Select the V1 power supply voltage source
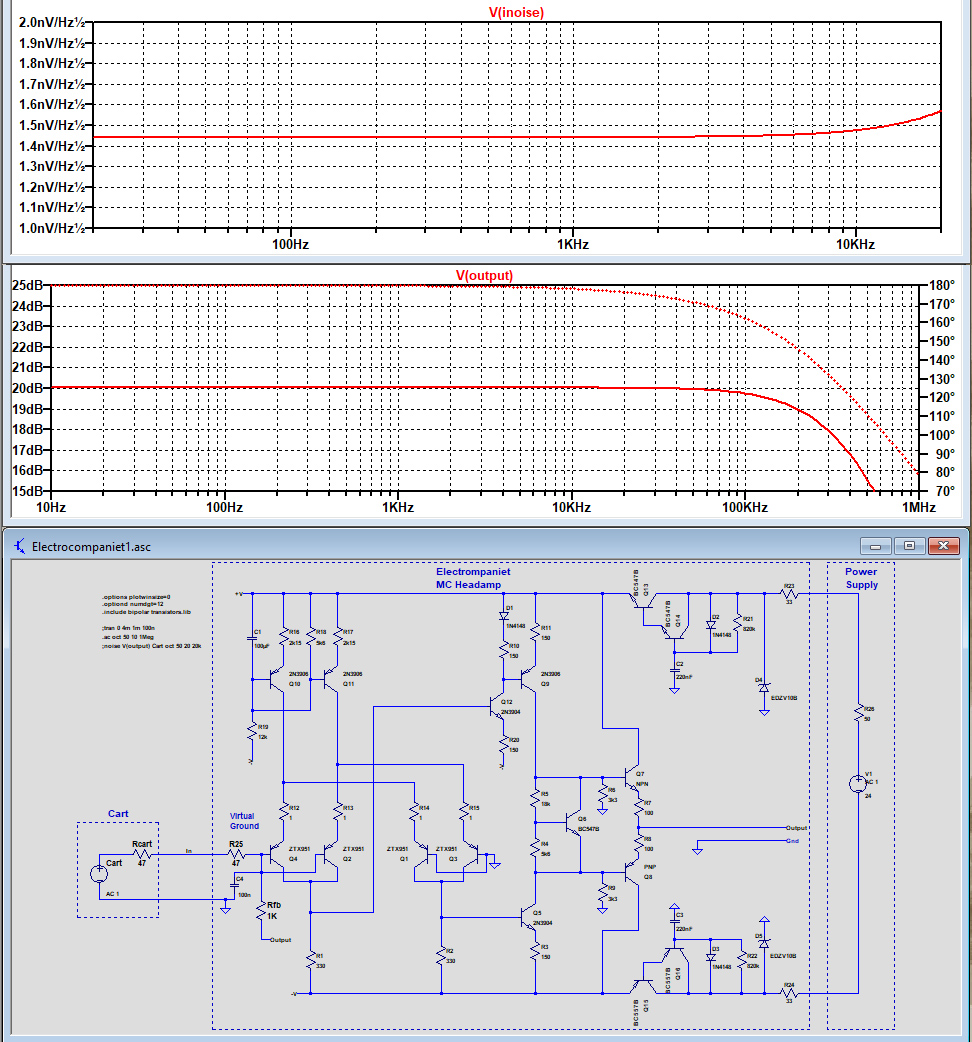The image size is (972, 1042). tap(858, 783)
